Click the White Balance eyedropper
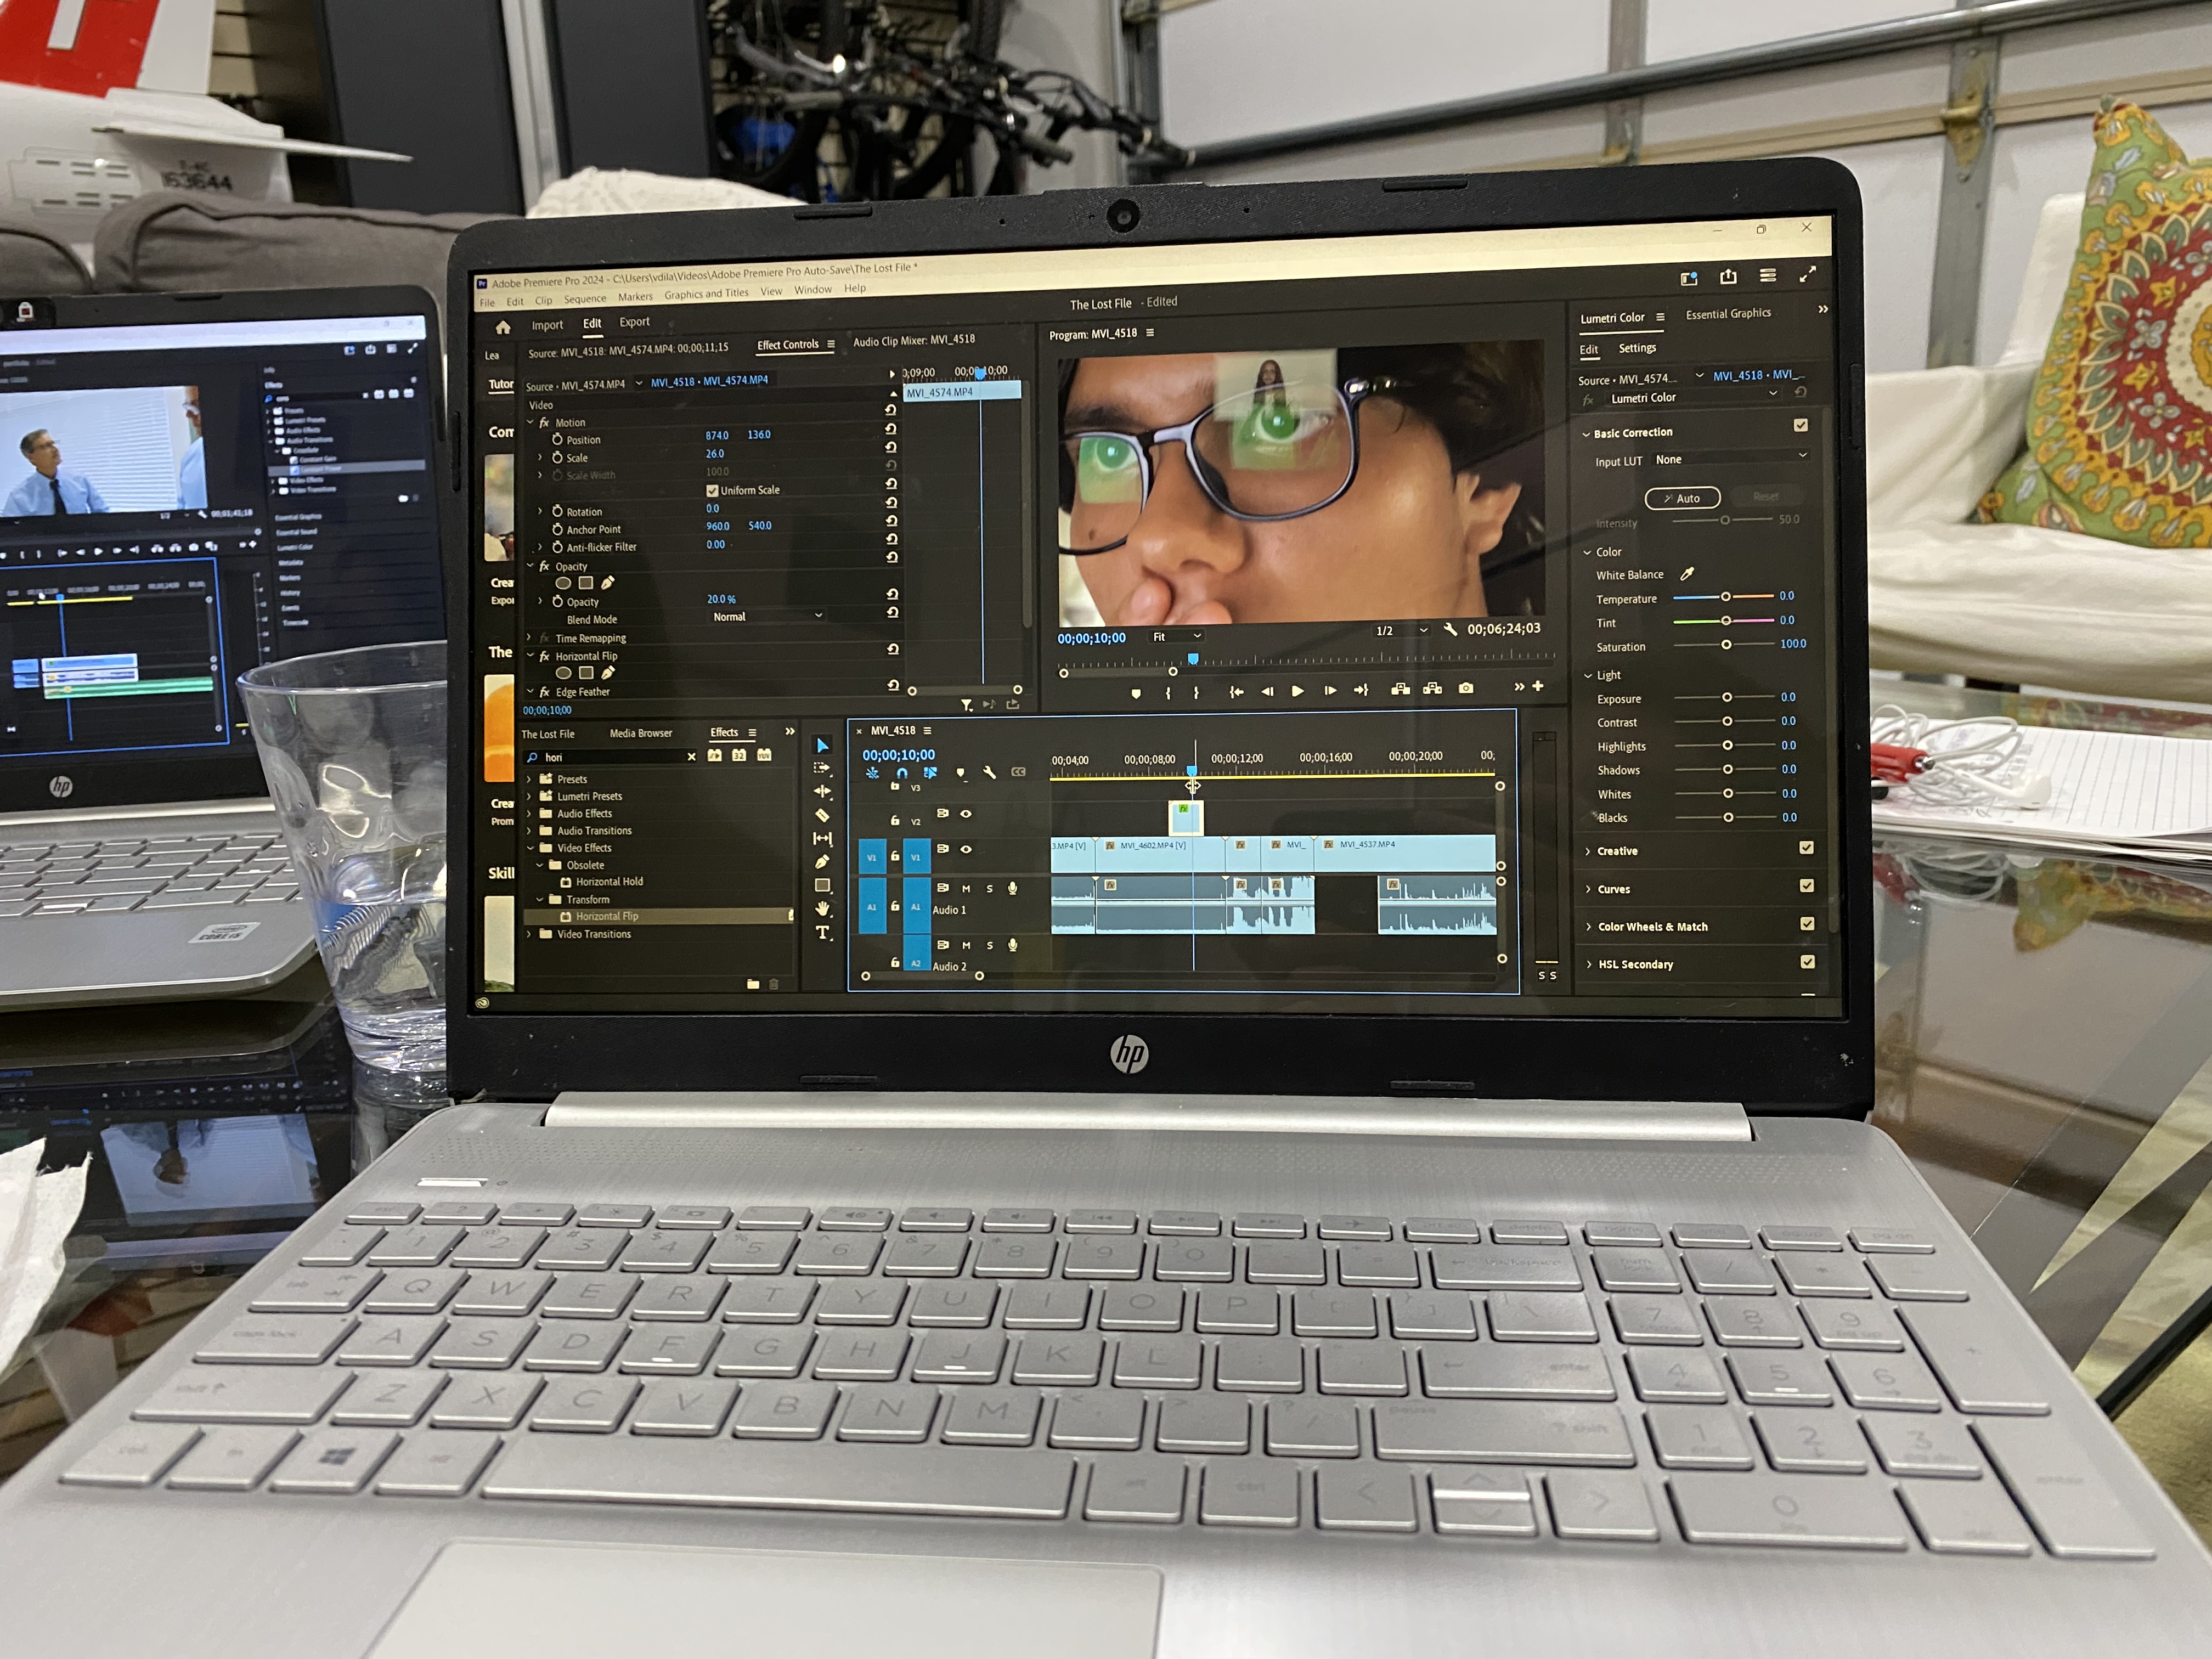 click(1687, 574)
